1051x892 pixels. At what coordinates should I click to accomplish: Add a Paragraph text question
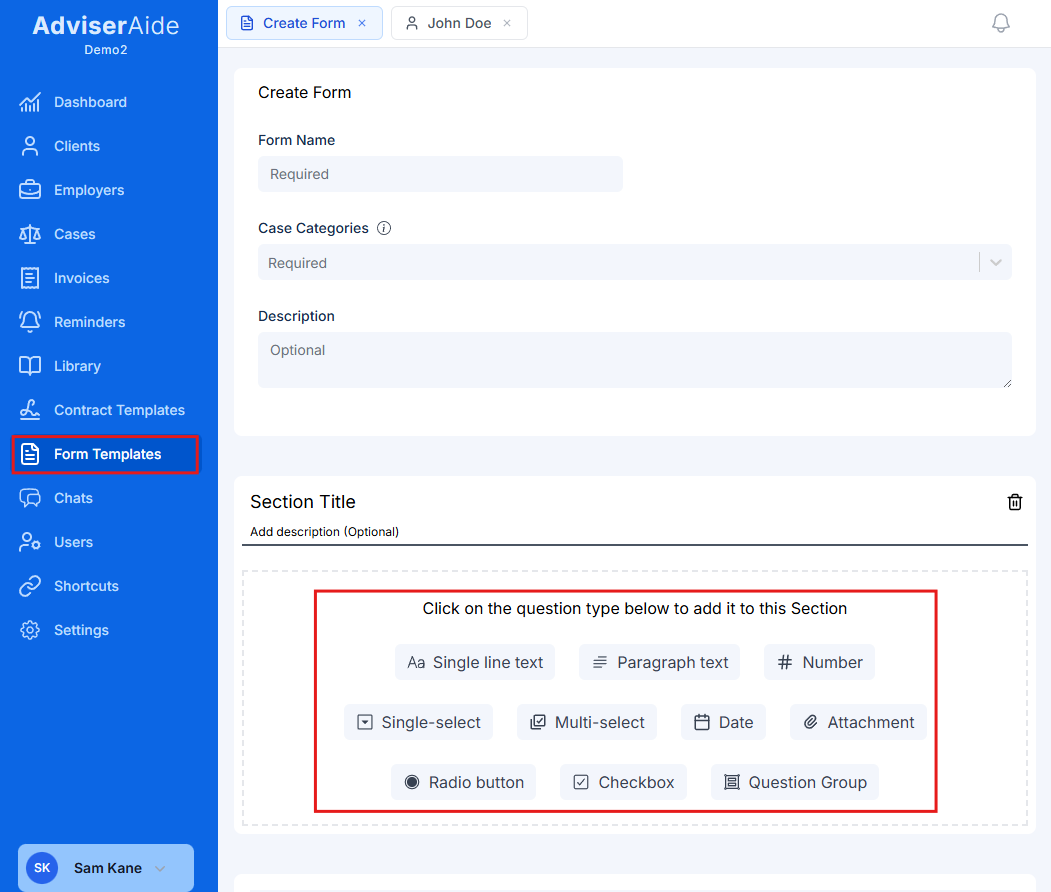pyautogui.click(x=659, y=662)
